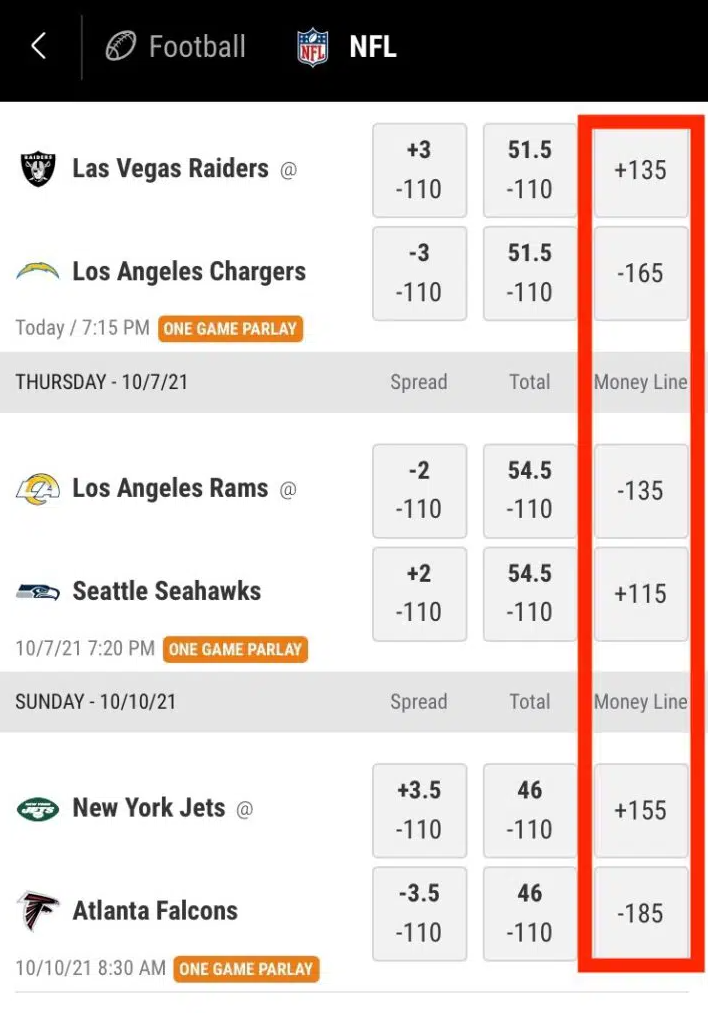
Task: Tap the back arrow icon
Action: (x=38, y=47)
